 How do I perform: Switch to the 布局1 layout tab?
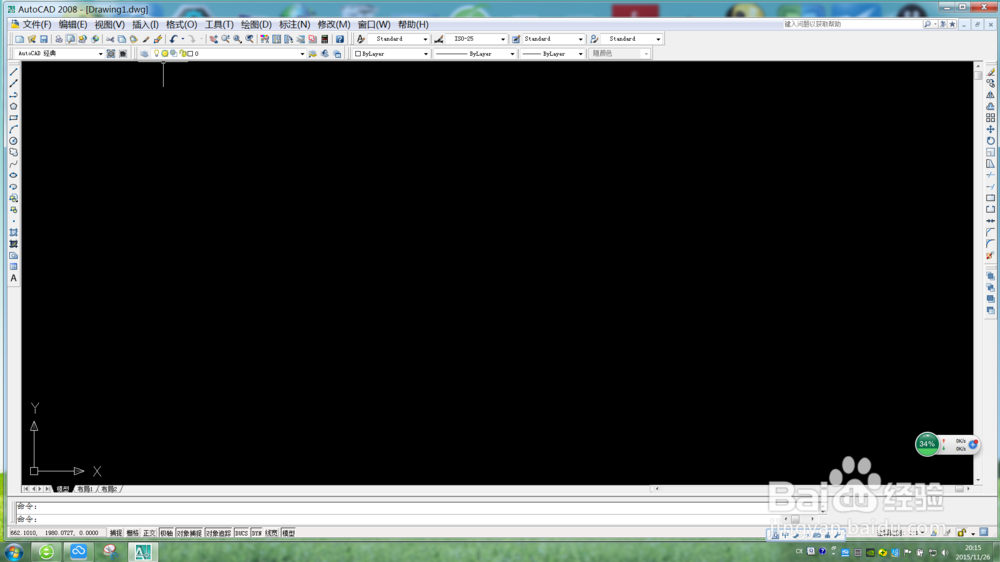click(85, 489)
